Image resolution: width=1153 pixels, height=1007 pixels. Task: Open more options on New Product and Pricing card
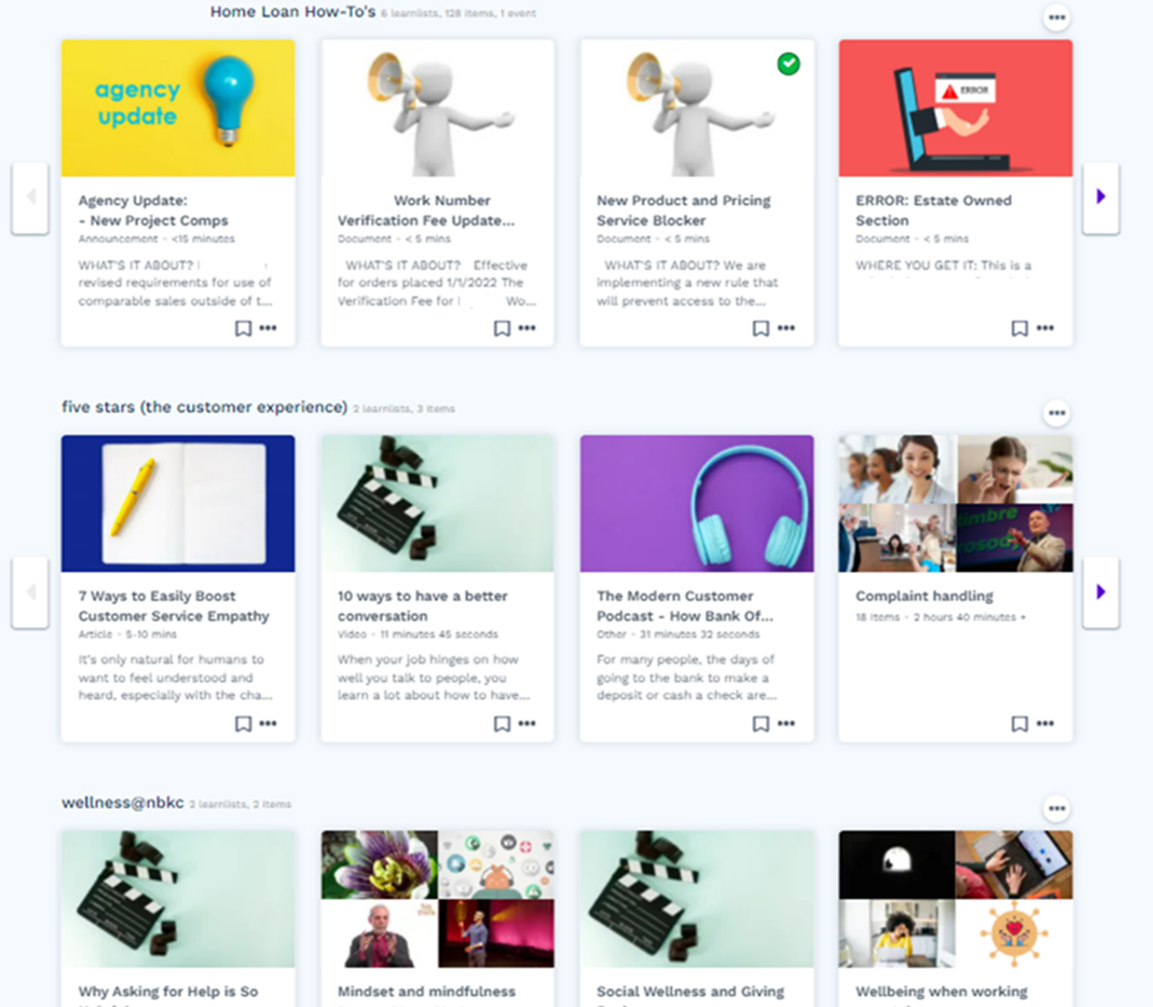(x=786, y=328)
